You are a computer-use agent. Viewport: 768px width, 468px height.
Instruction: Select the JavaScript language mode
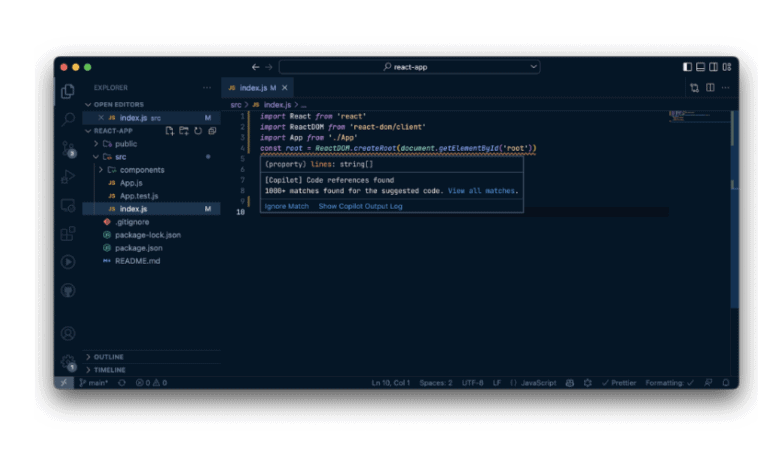click(538, 383)
